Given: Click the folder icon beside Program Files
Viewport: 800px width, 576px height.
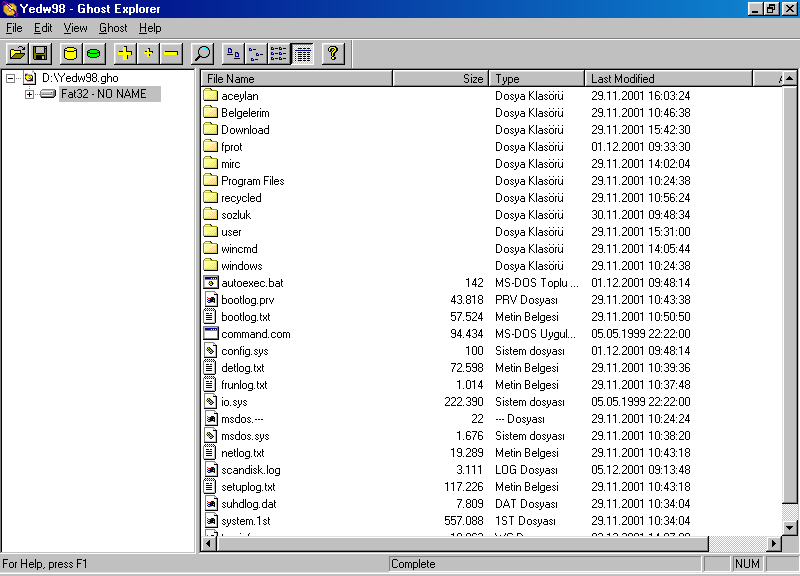Looking at the screenshot, I should [x=210, y=181].
